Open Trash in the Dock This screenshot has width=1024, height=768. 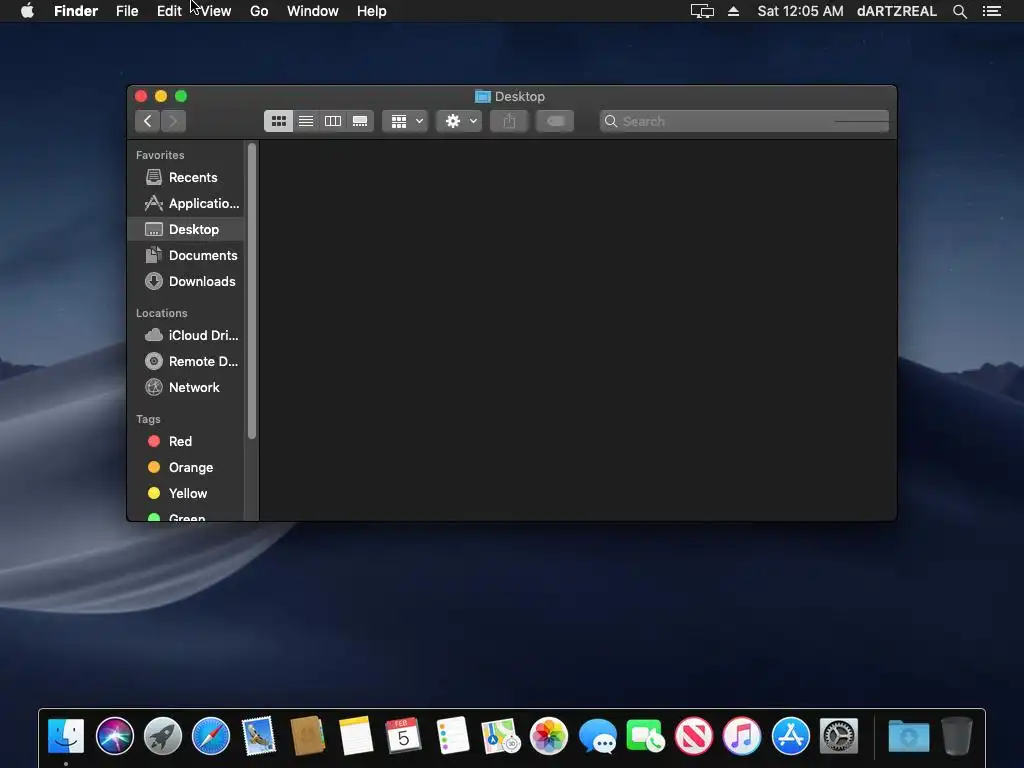(x=957, y=736)
